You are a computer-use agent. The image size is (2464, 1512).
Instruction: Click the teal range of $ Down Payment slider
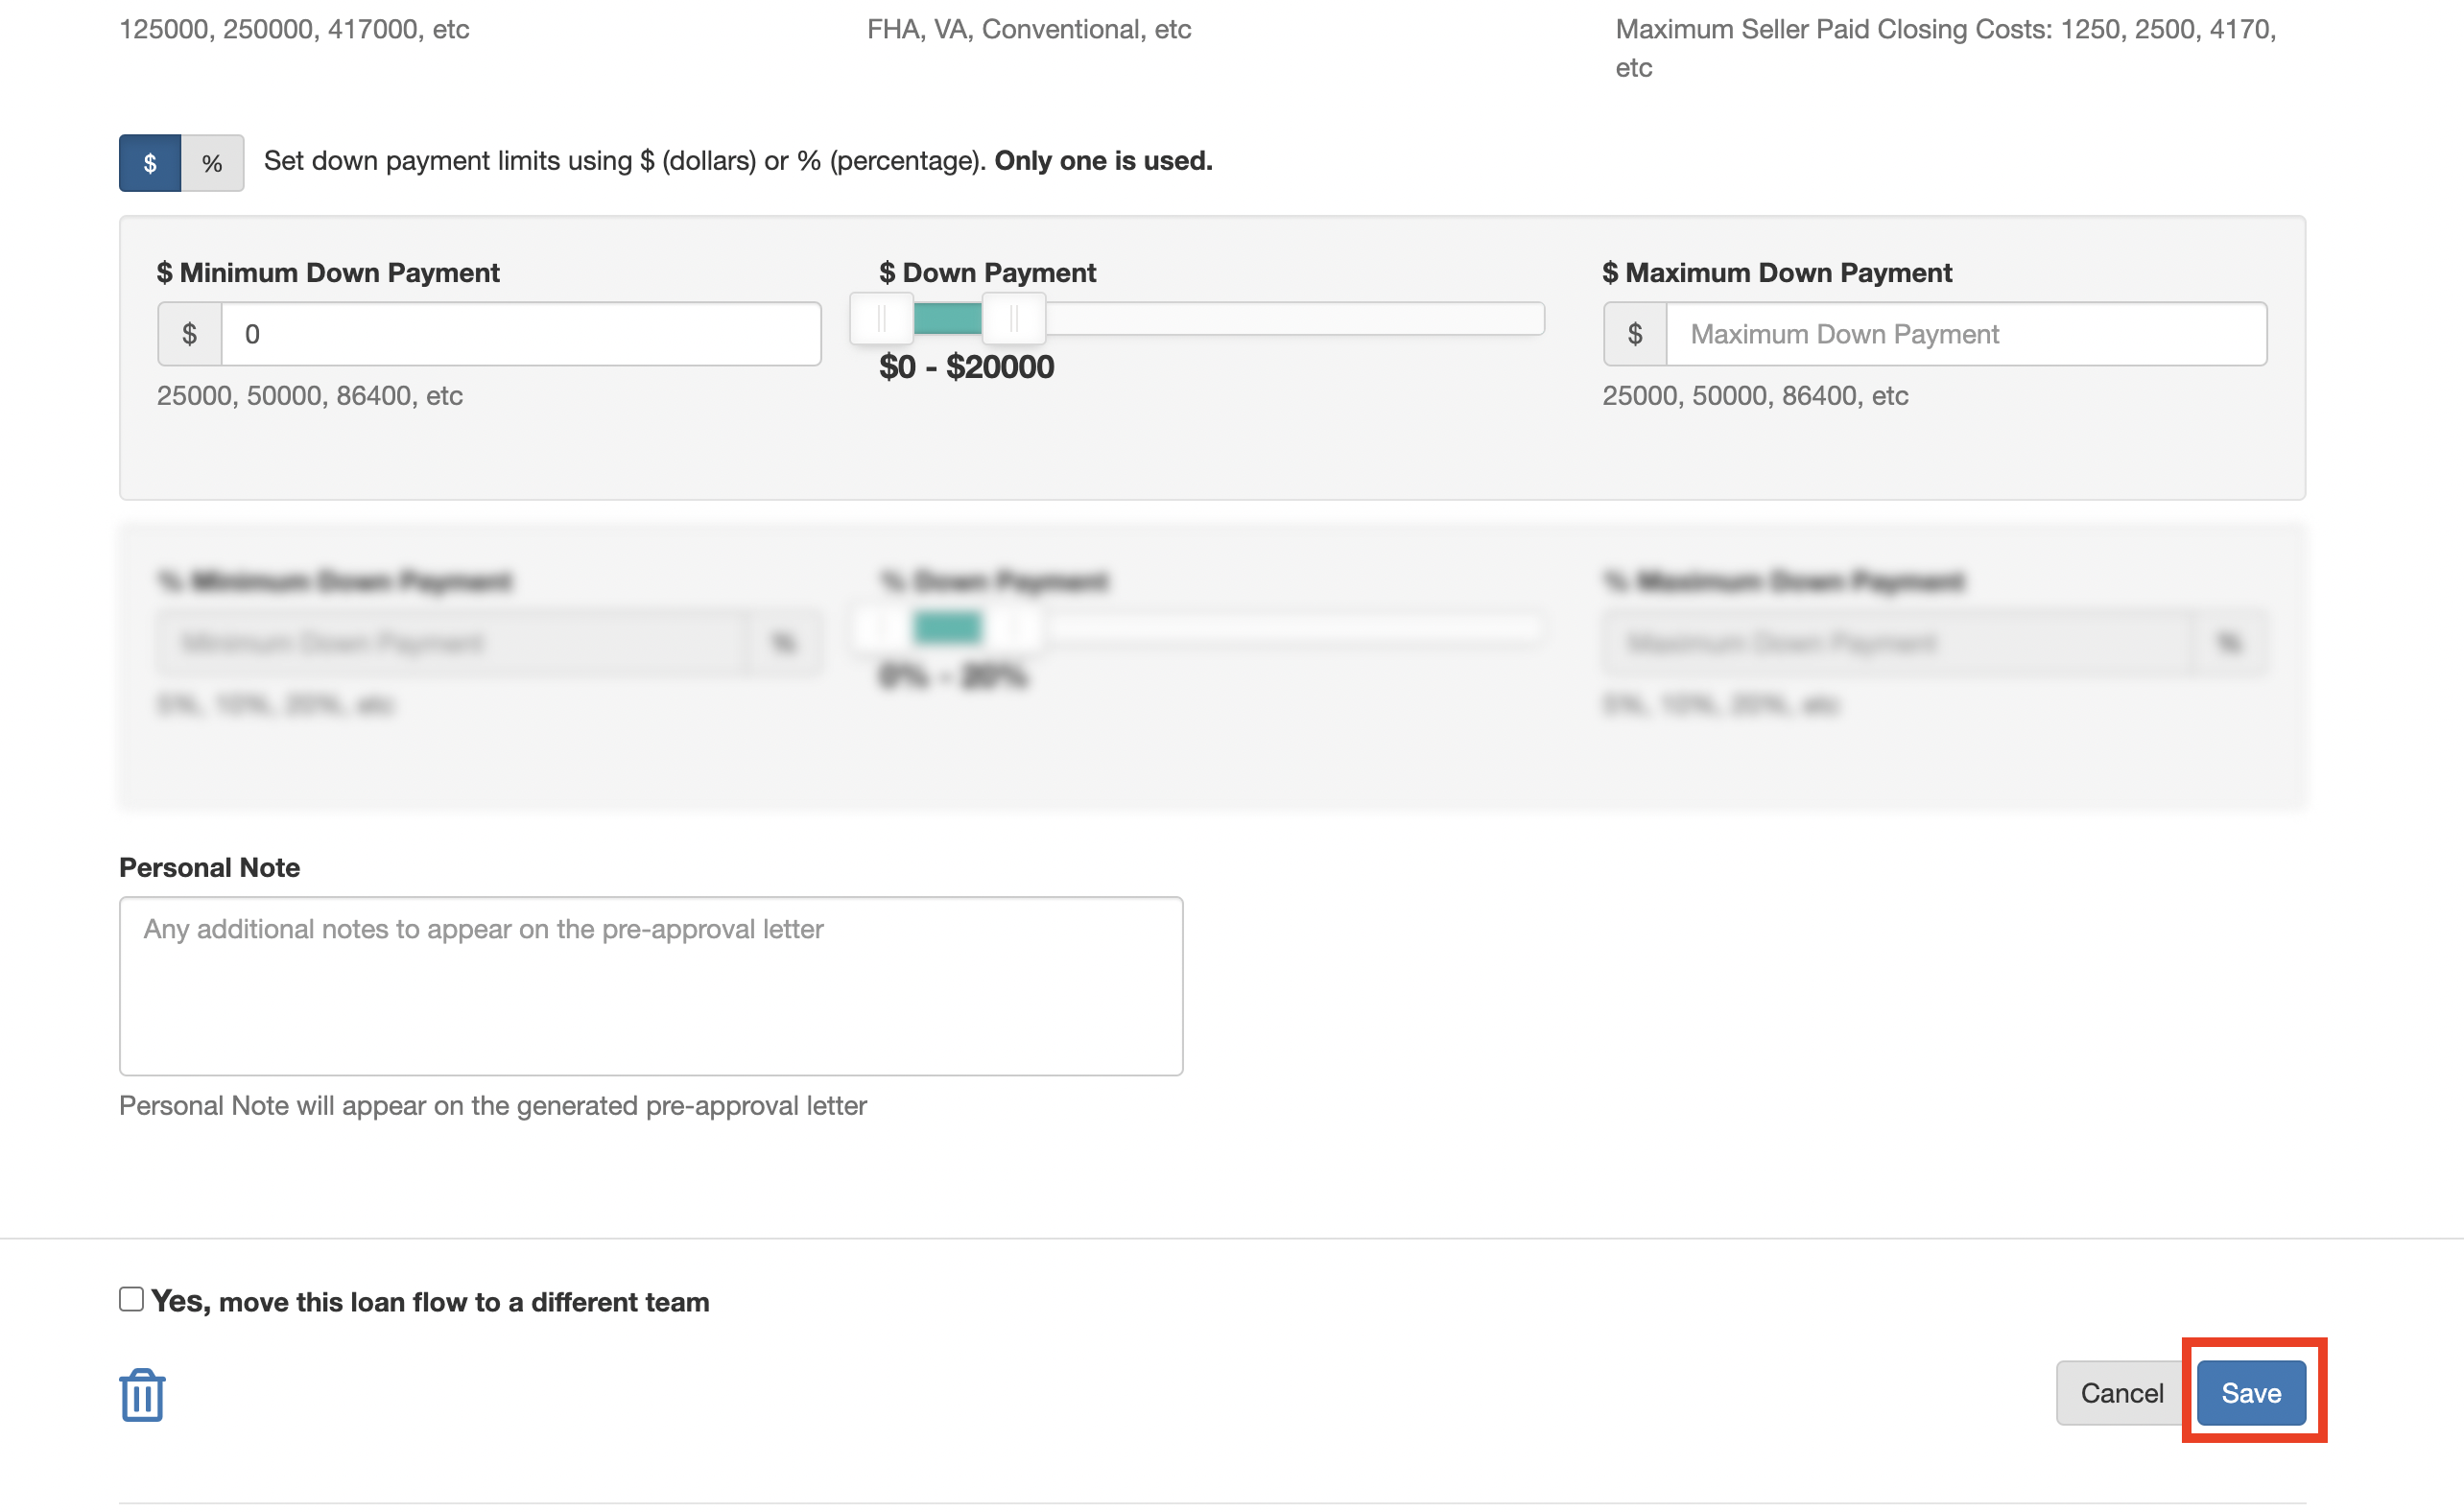point(947,319)
